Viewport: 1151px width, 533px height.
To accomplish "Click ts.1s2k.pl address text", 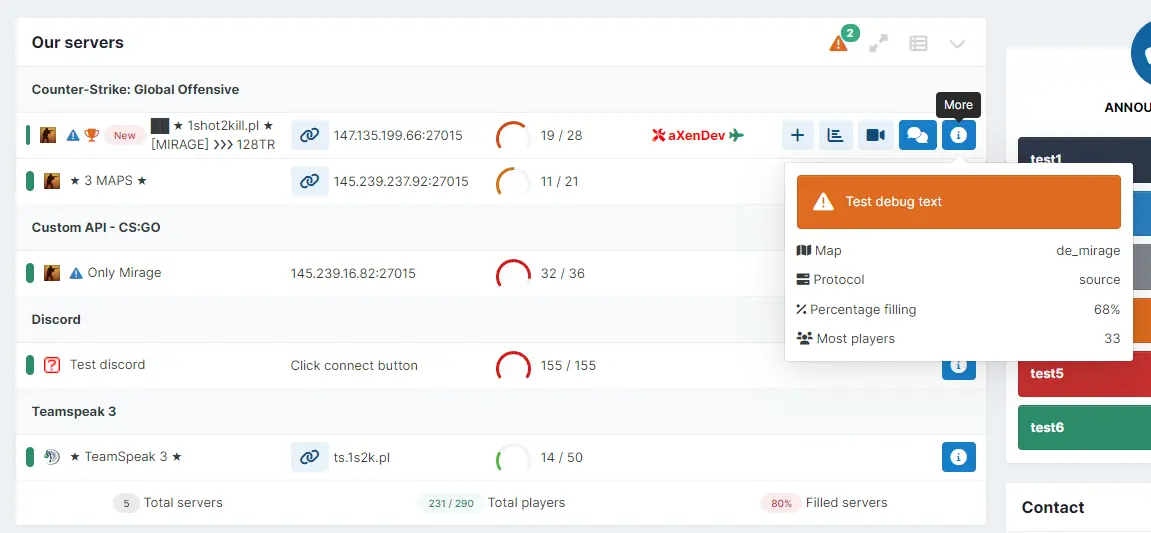I will 362,457.
